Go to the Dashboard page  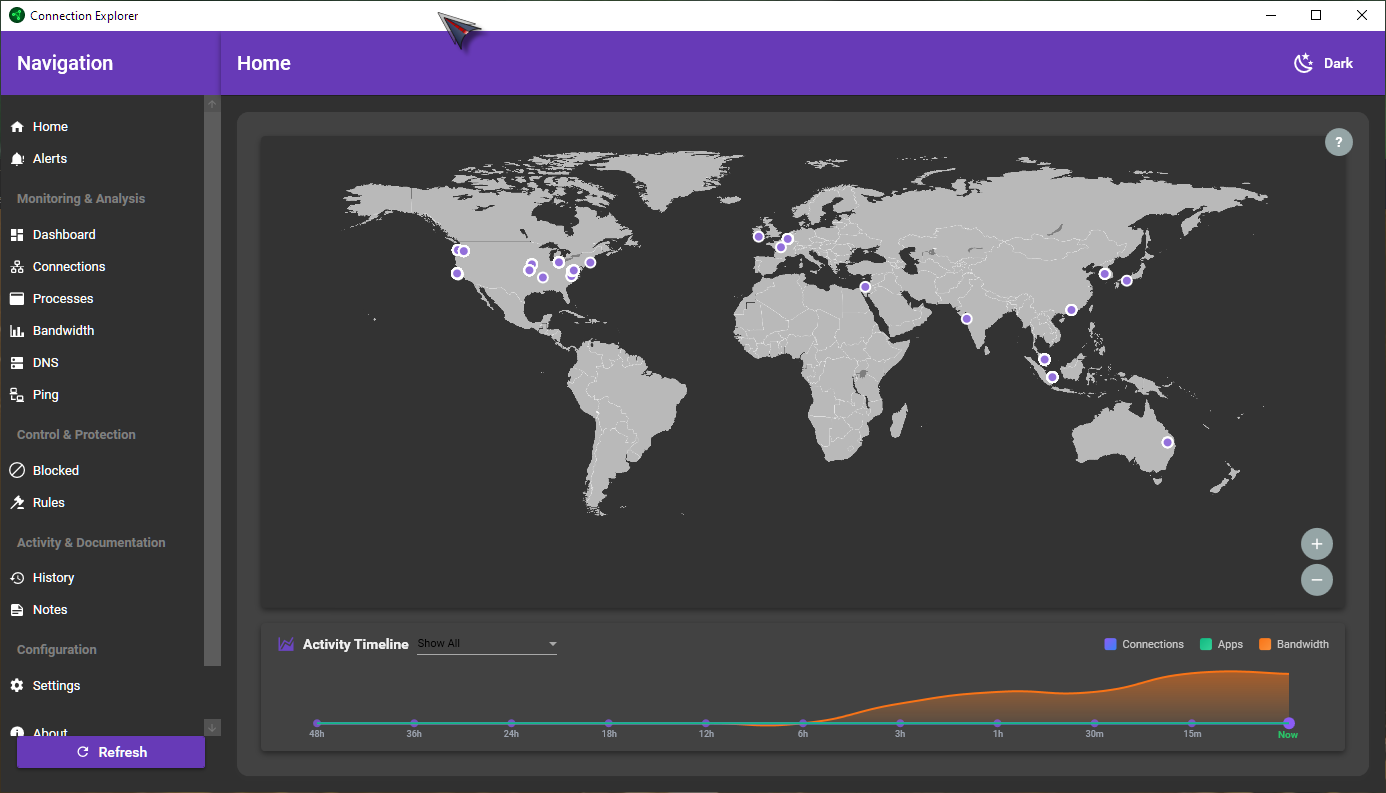[x=64, y=235]
